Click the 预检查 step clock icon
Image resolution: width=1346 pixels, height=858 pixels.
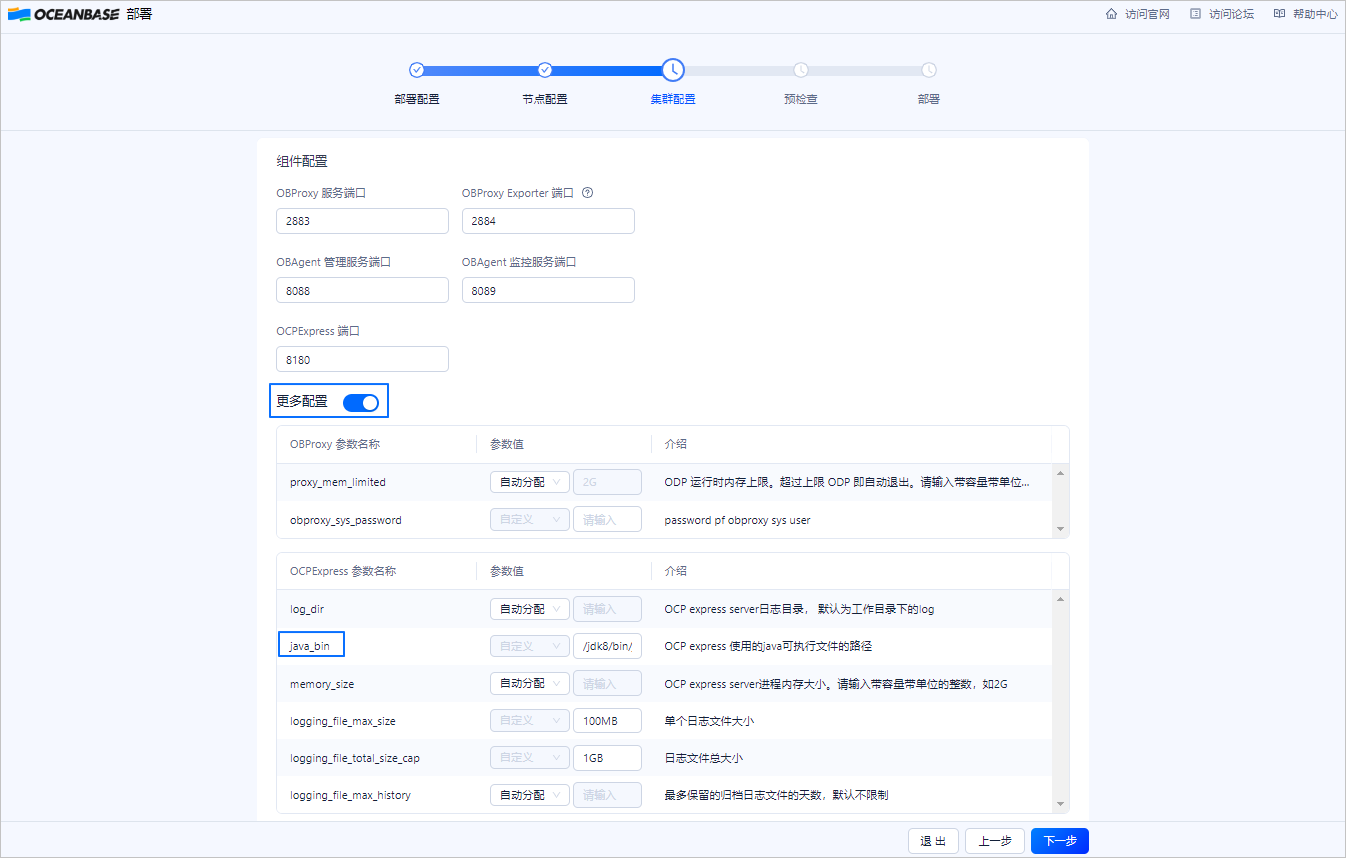[801, 70]
